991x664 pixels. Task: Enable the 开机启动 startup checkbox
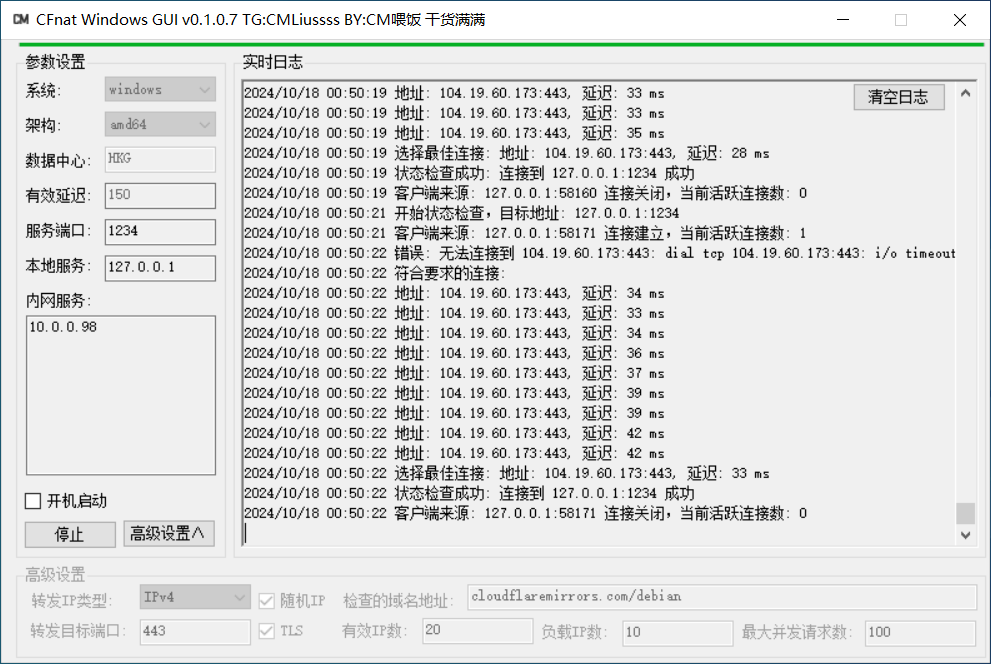pyautogui.click(x=33, y=502)
